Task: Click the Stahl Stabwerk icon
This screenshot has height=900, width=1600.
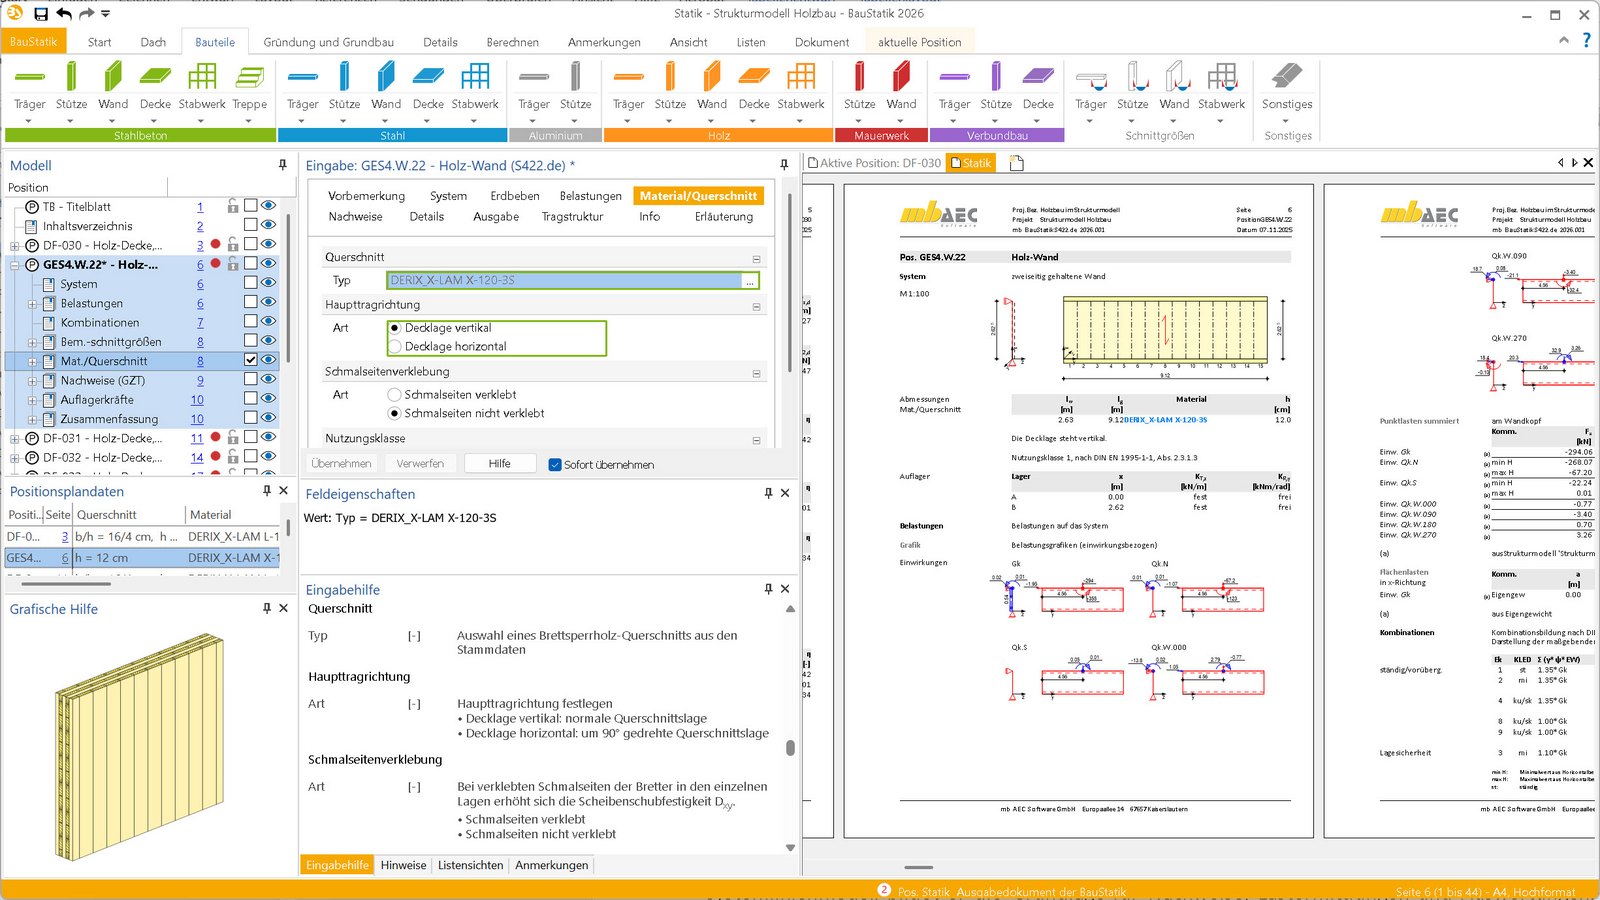Action: tap(475, 78)
